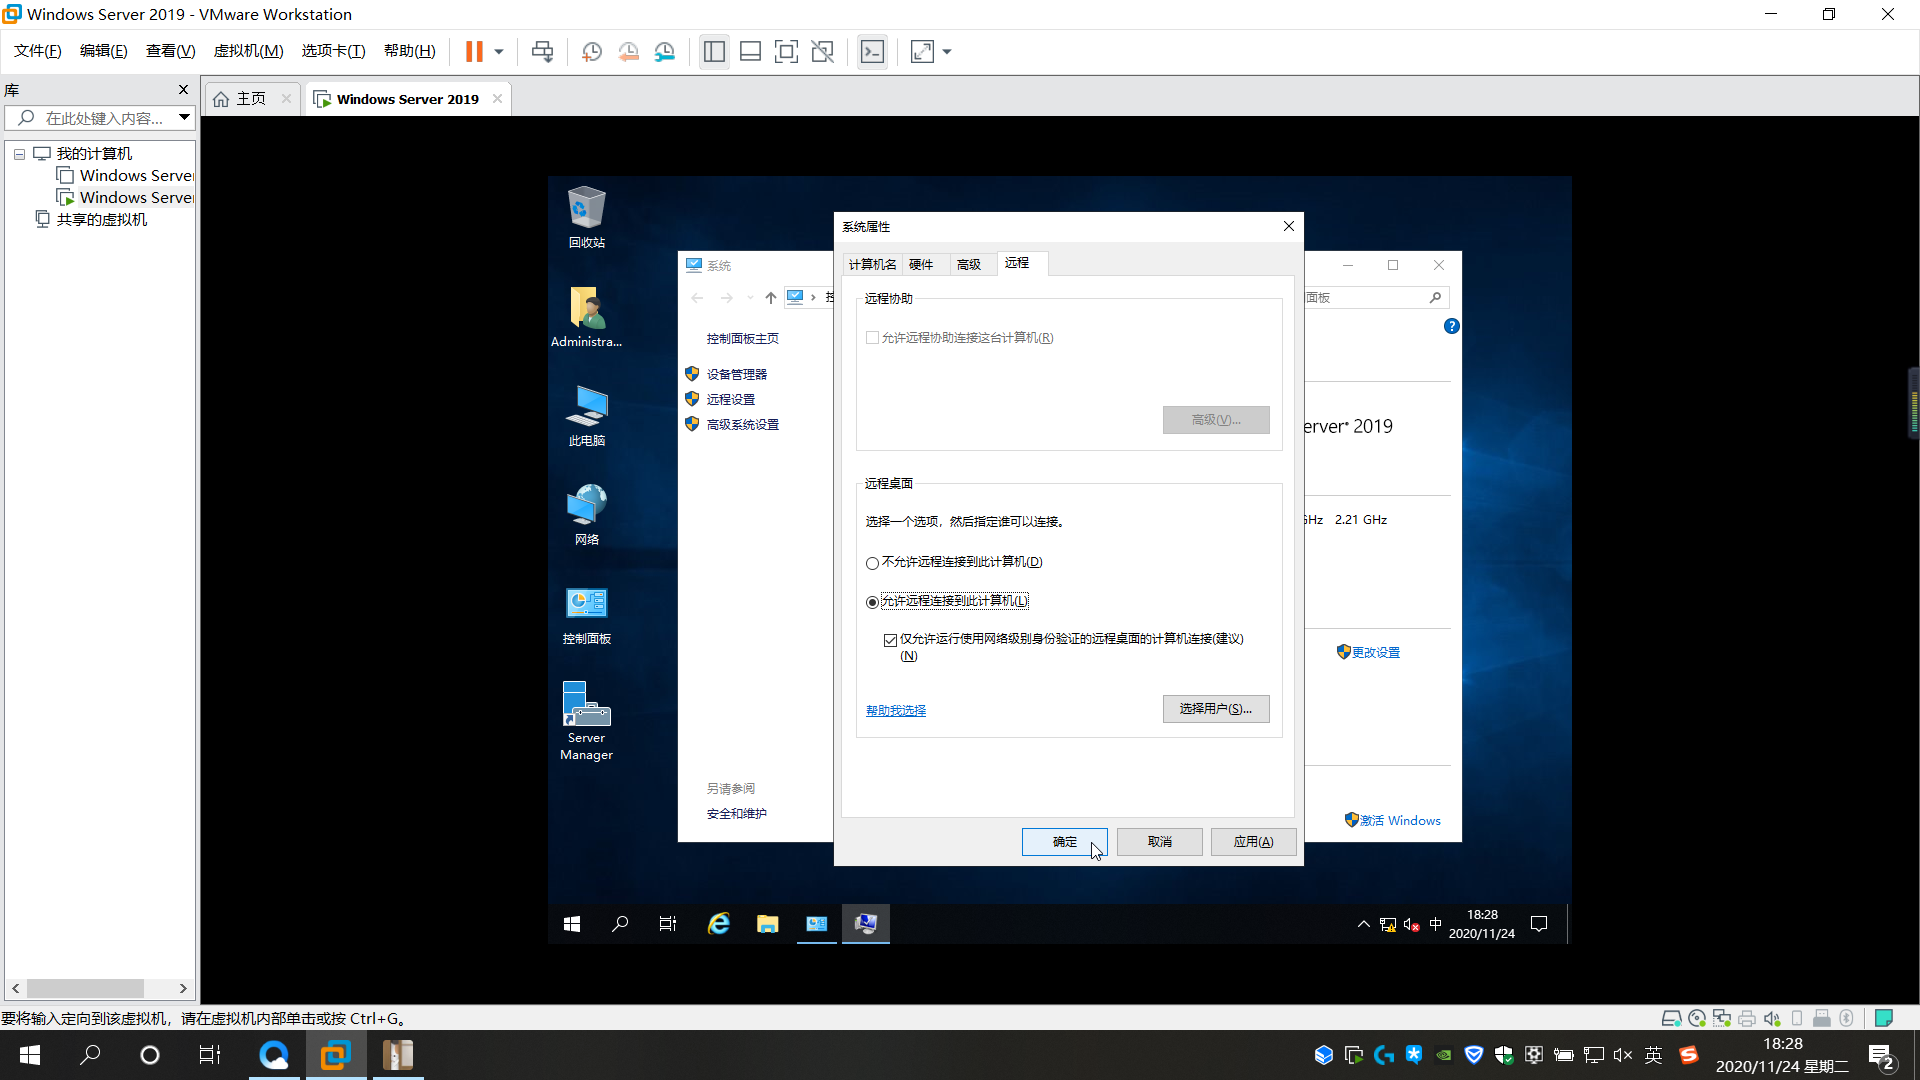
Task: Uncheck network level authentication requirement
Action: click(x=889, y=639)
